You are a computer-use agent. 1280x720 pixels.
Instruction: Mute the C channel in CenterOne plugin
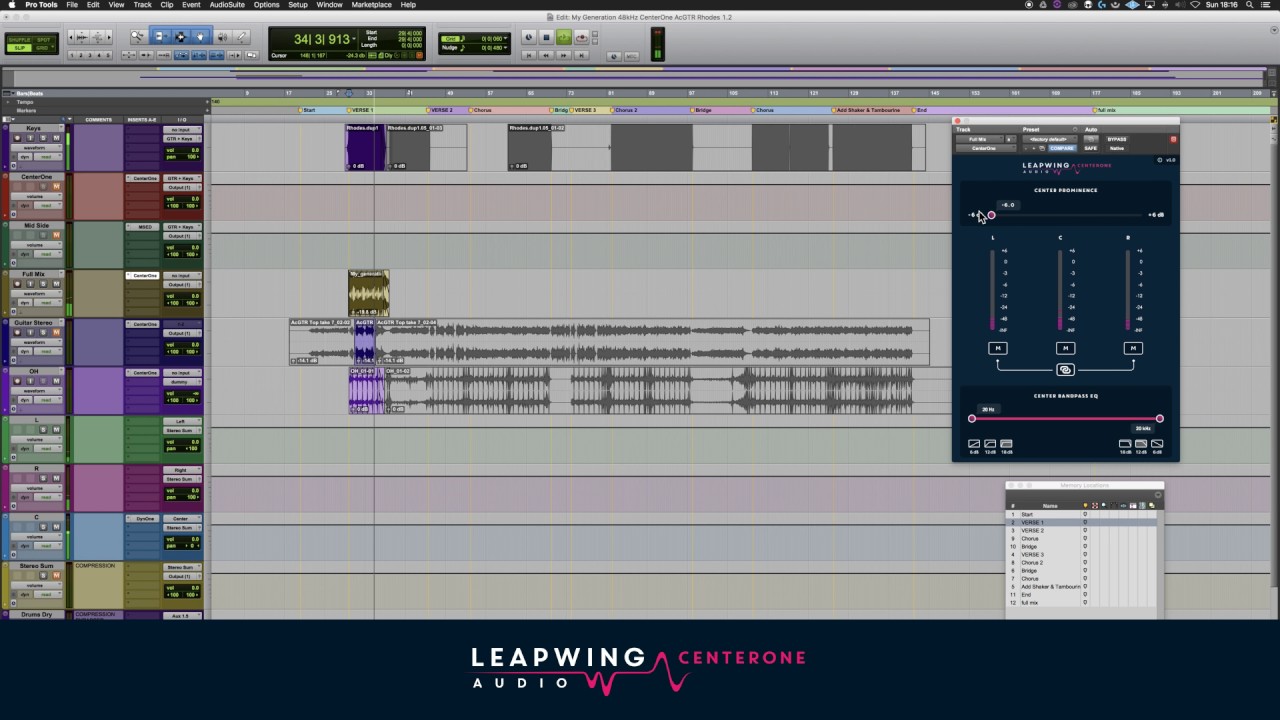coord(1065,348)
